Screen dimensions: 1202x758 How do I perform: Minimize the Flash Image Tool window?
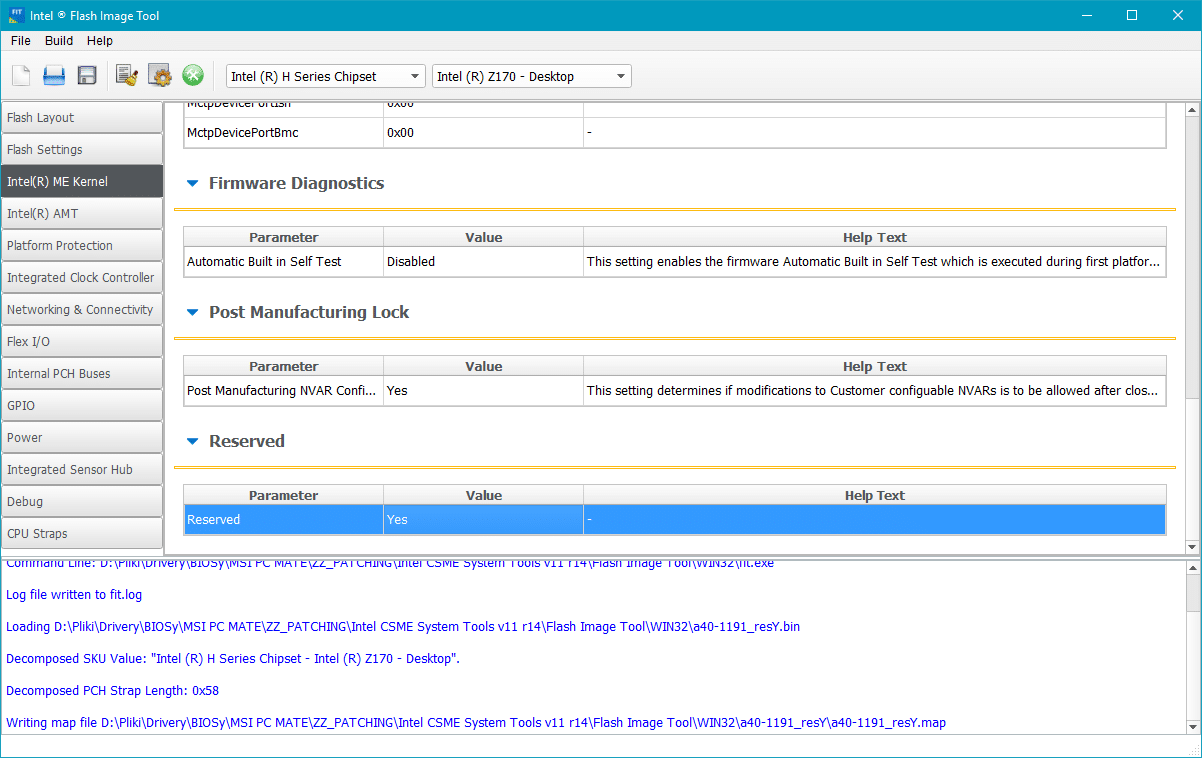click(1086, 15)
